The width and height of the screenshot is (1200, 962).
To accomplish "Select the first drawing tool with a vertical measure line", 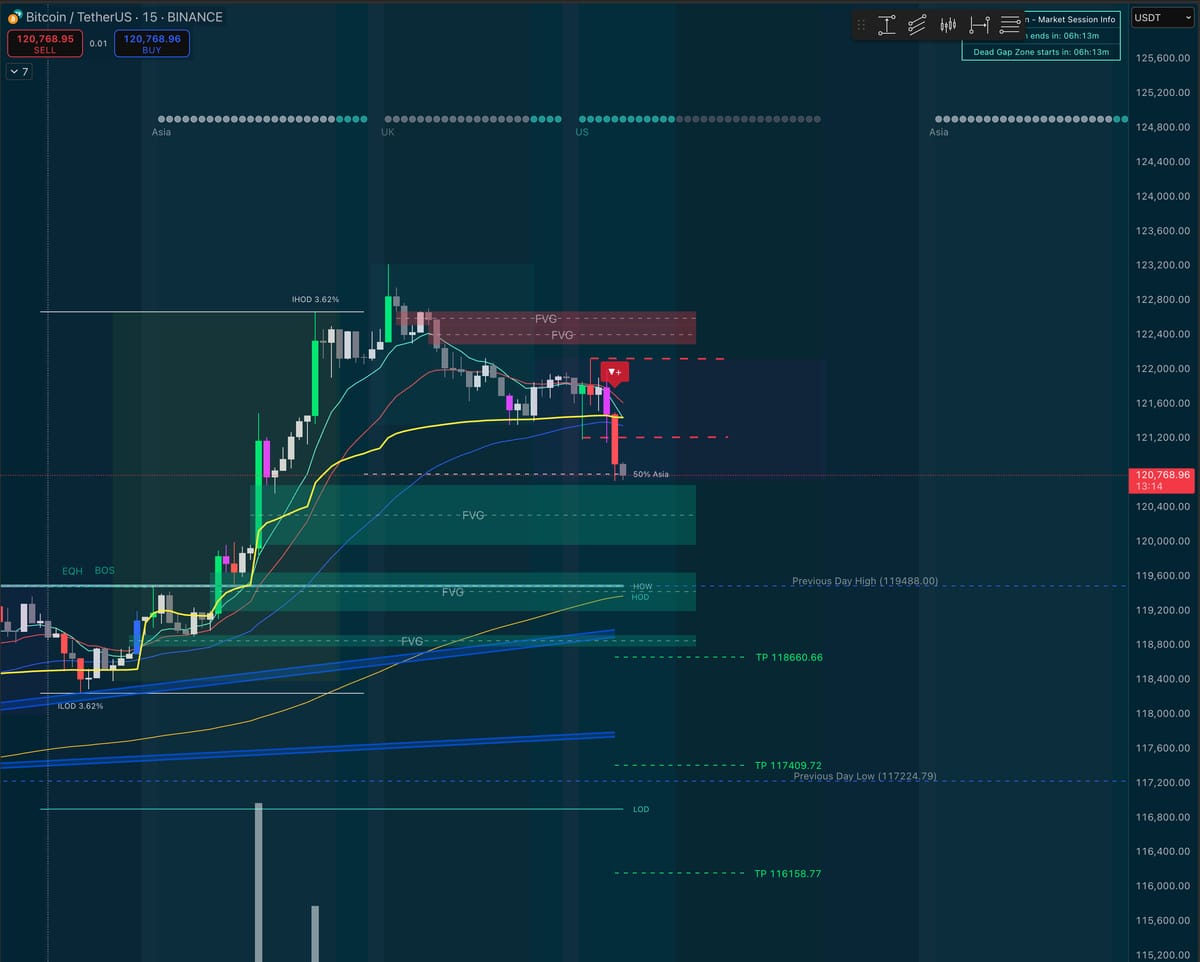I will click(886, 25).
